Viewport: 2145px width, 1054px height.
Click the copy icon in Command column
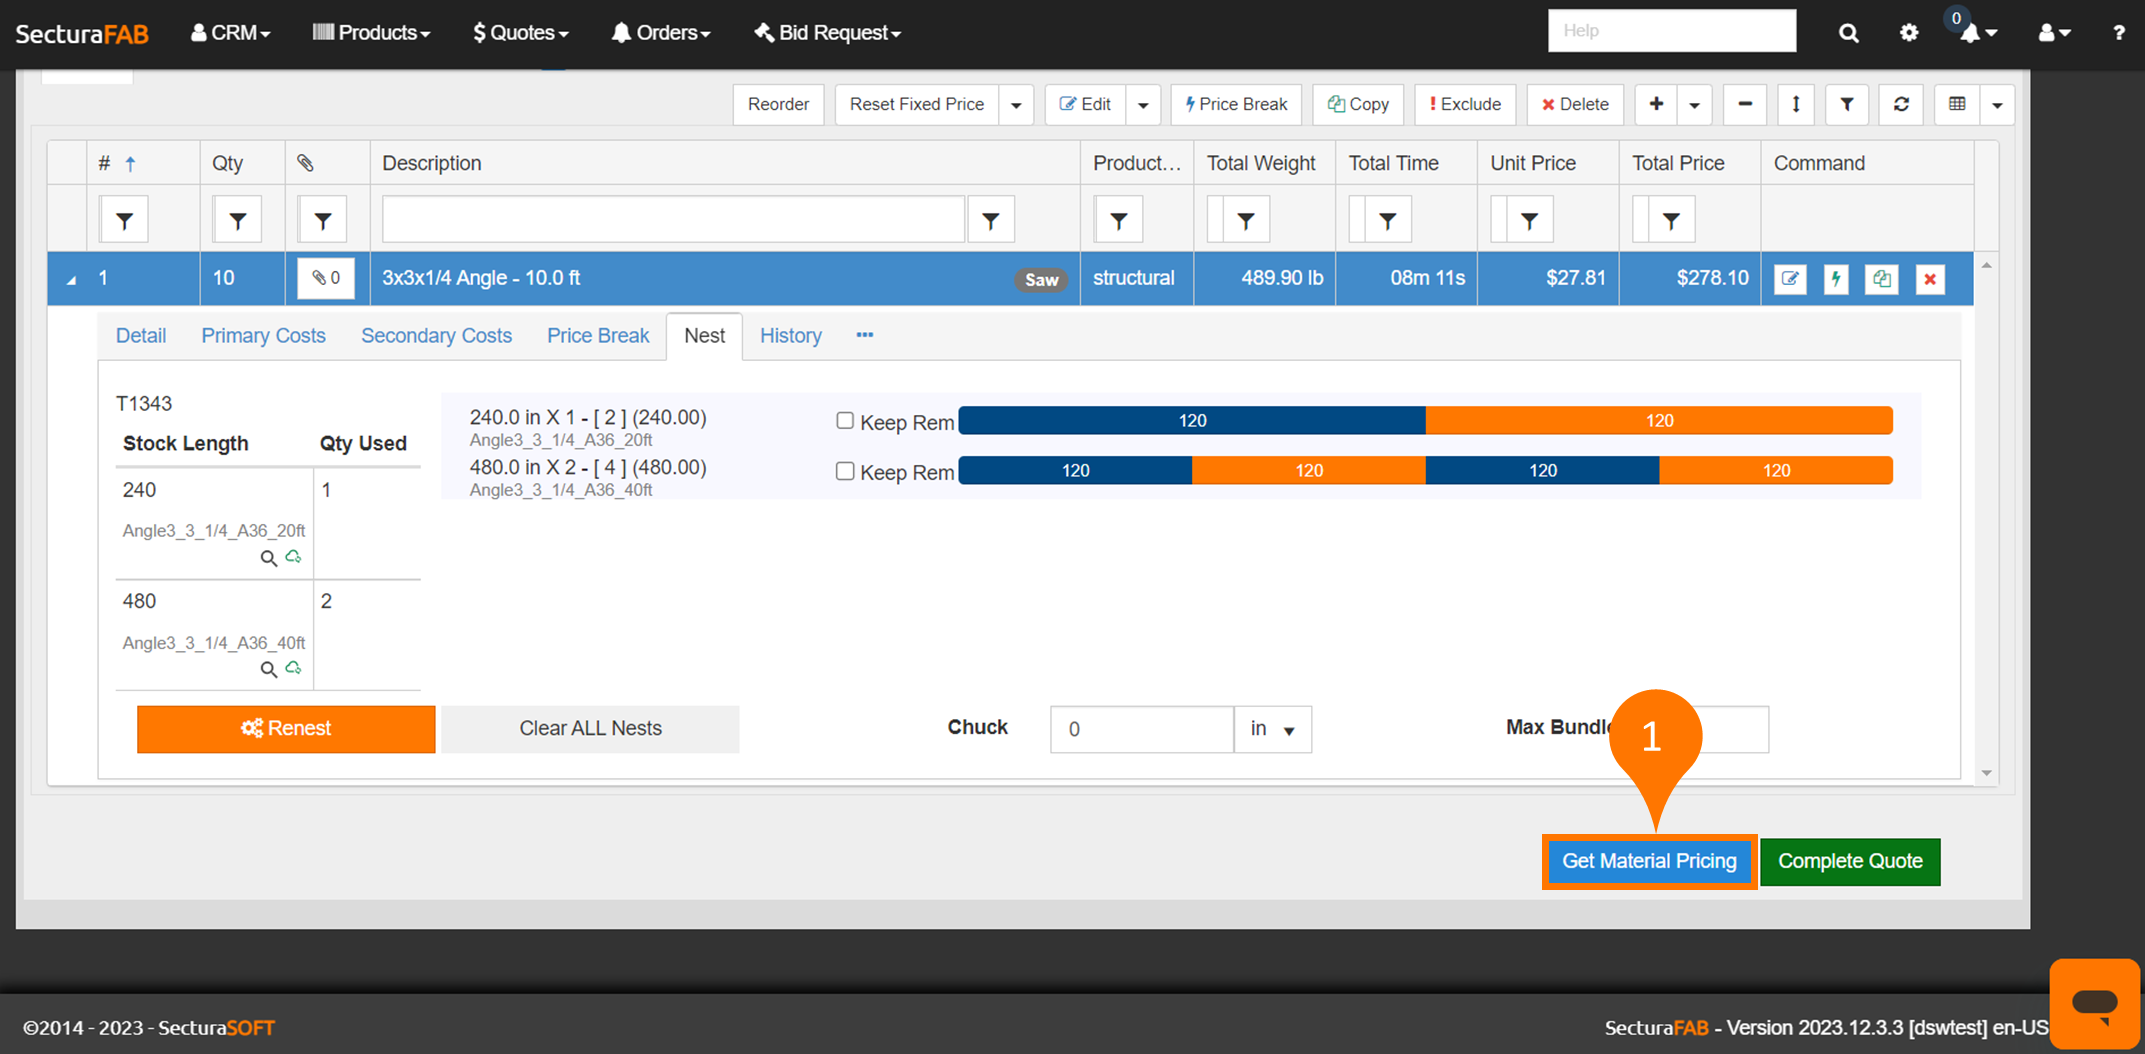tap(1882, 279)
